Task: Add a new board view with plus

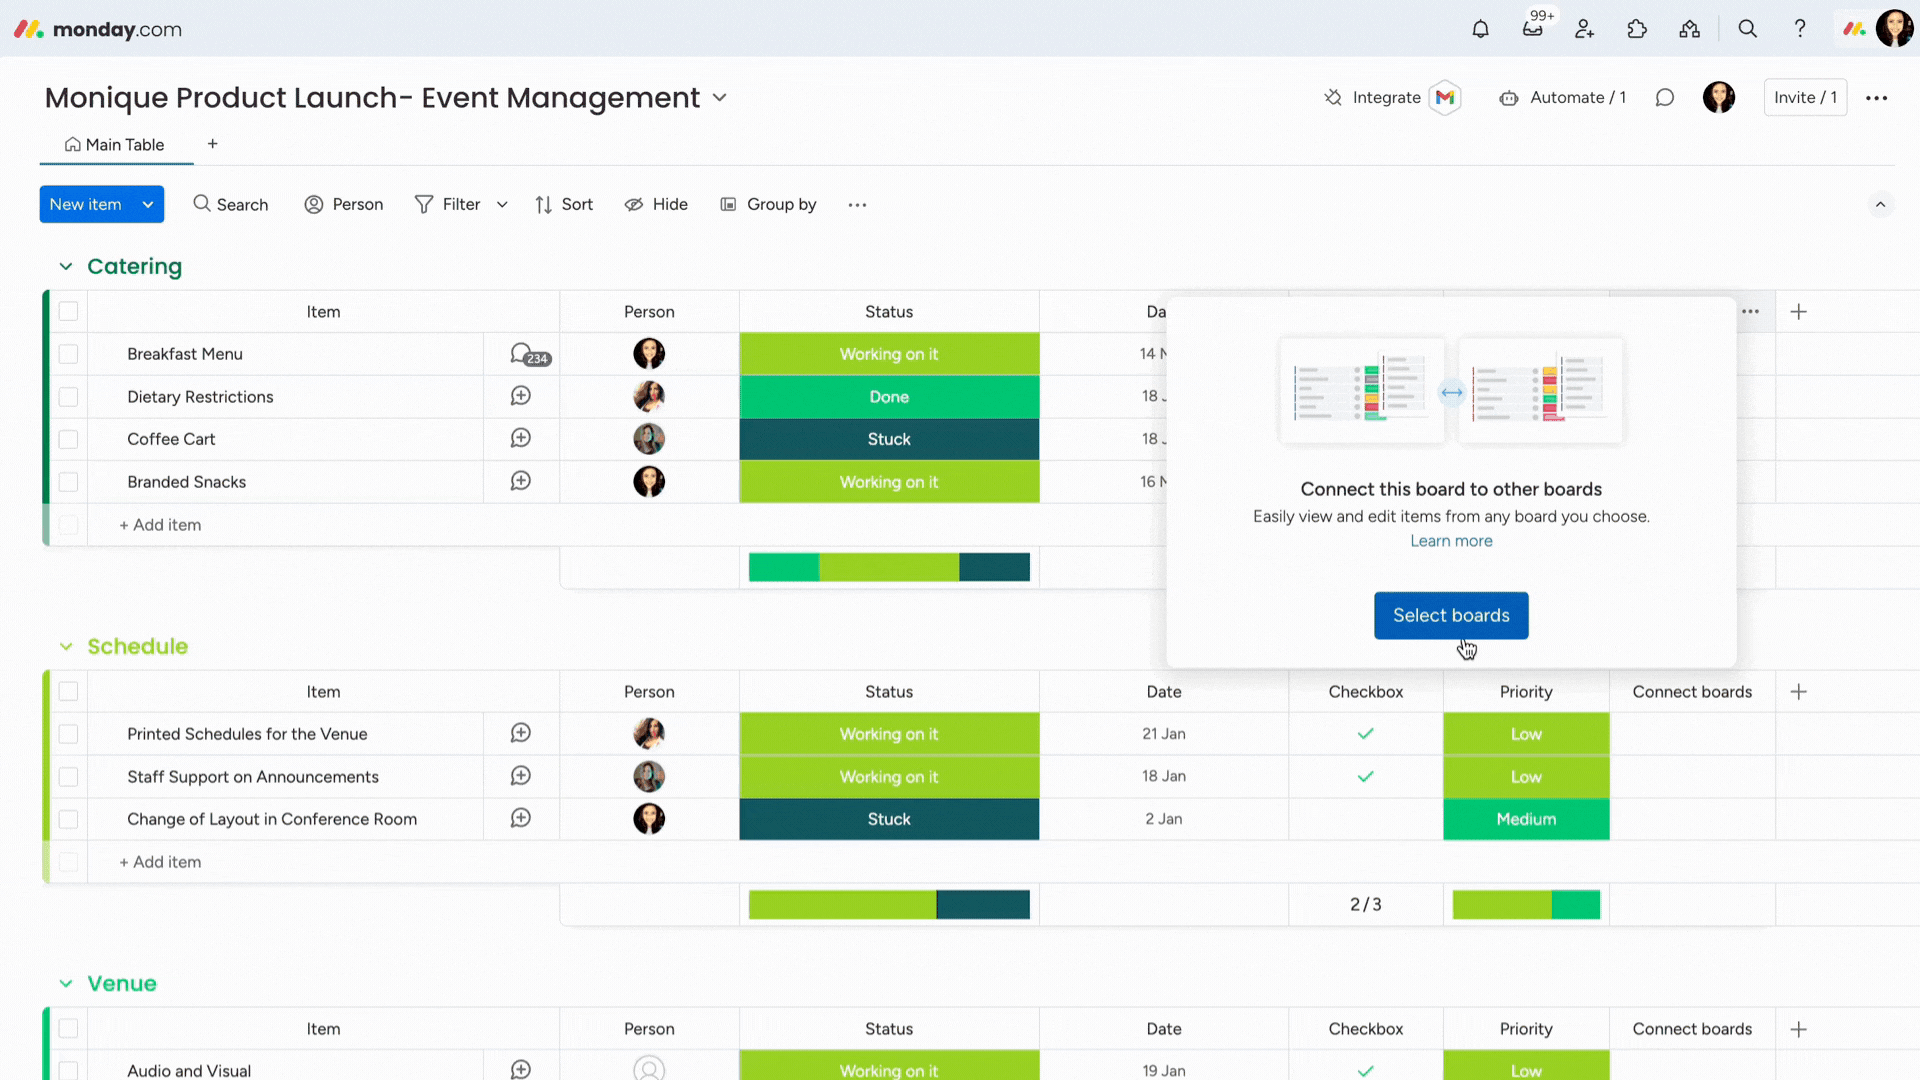Action: coord(212,144)
